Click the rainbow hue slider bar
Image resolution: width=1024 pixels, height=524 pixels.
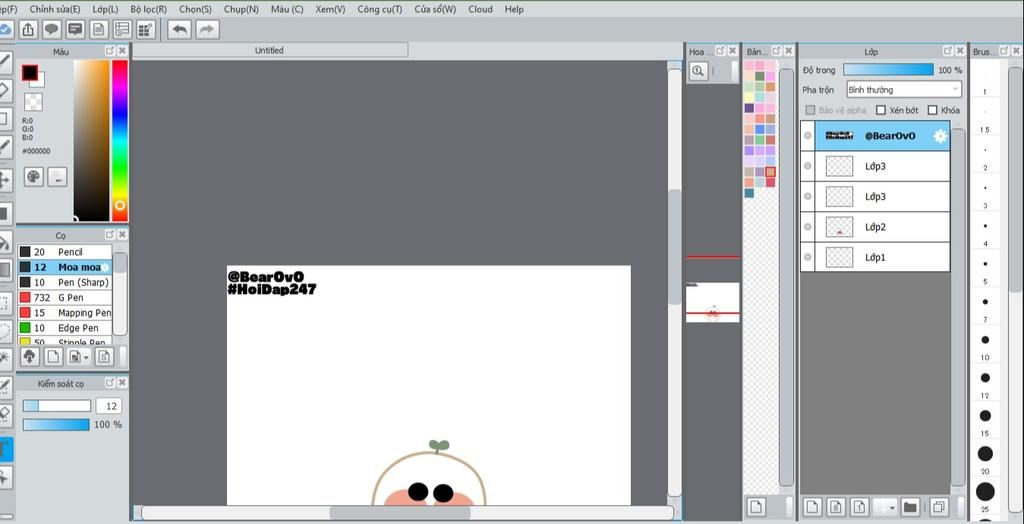tap(120, 140)
